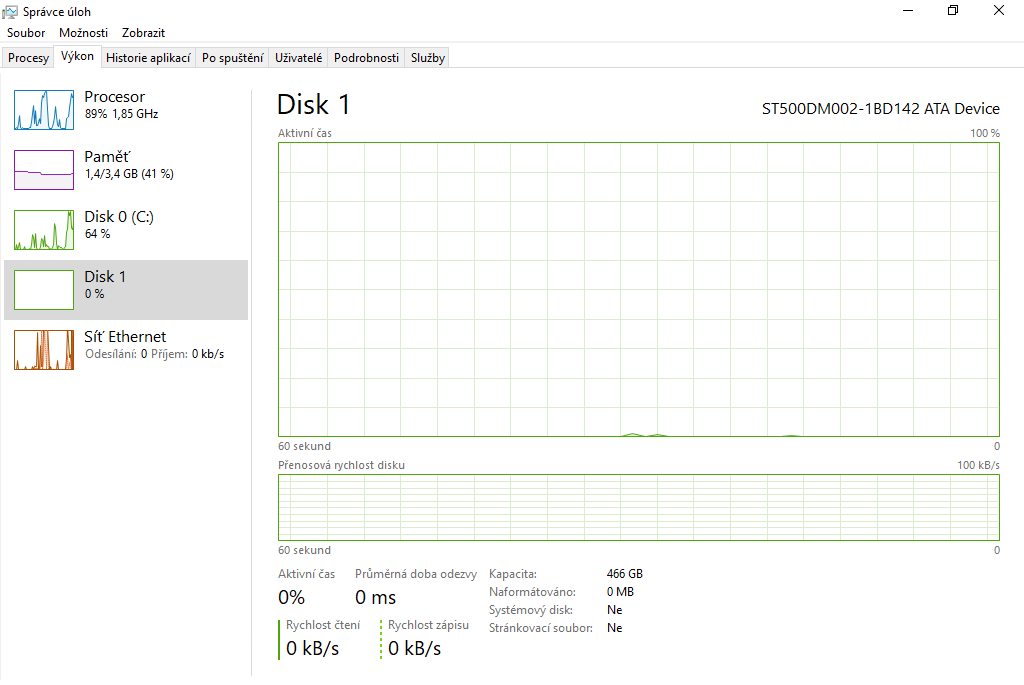Open the Zobrazit menu
The height and width of the screenshot is (685, 1024).
(x=143, y=33)
